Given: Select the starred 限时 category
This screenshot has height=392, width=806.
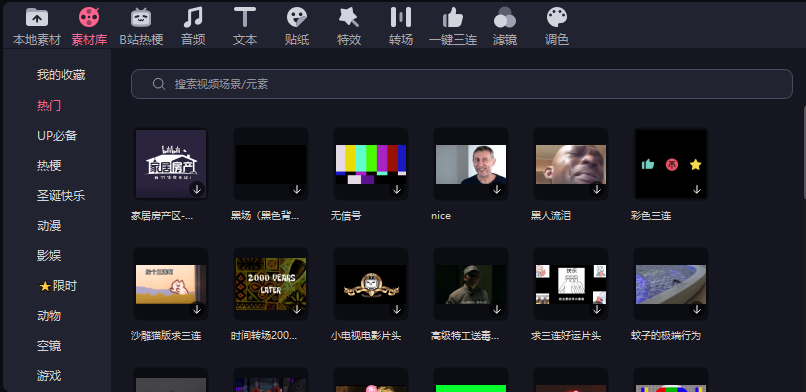Looking at the screenshot, I should (58, 286).
